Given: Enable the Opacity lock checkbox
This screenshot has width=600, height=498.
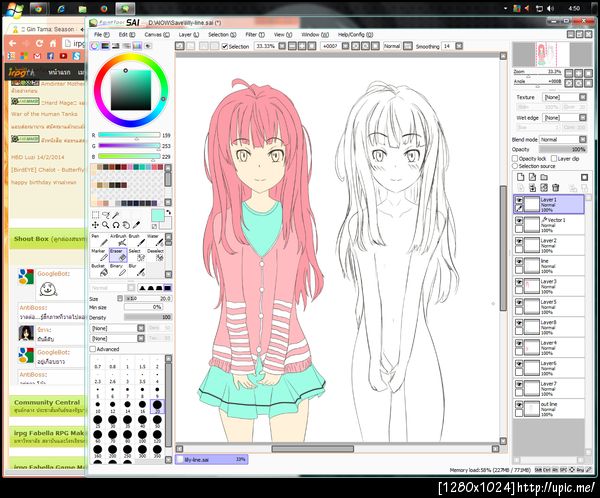Looking at the screenshot, I should (x=515, y=158).
